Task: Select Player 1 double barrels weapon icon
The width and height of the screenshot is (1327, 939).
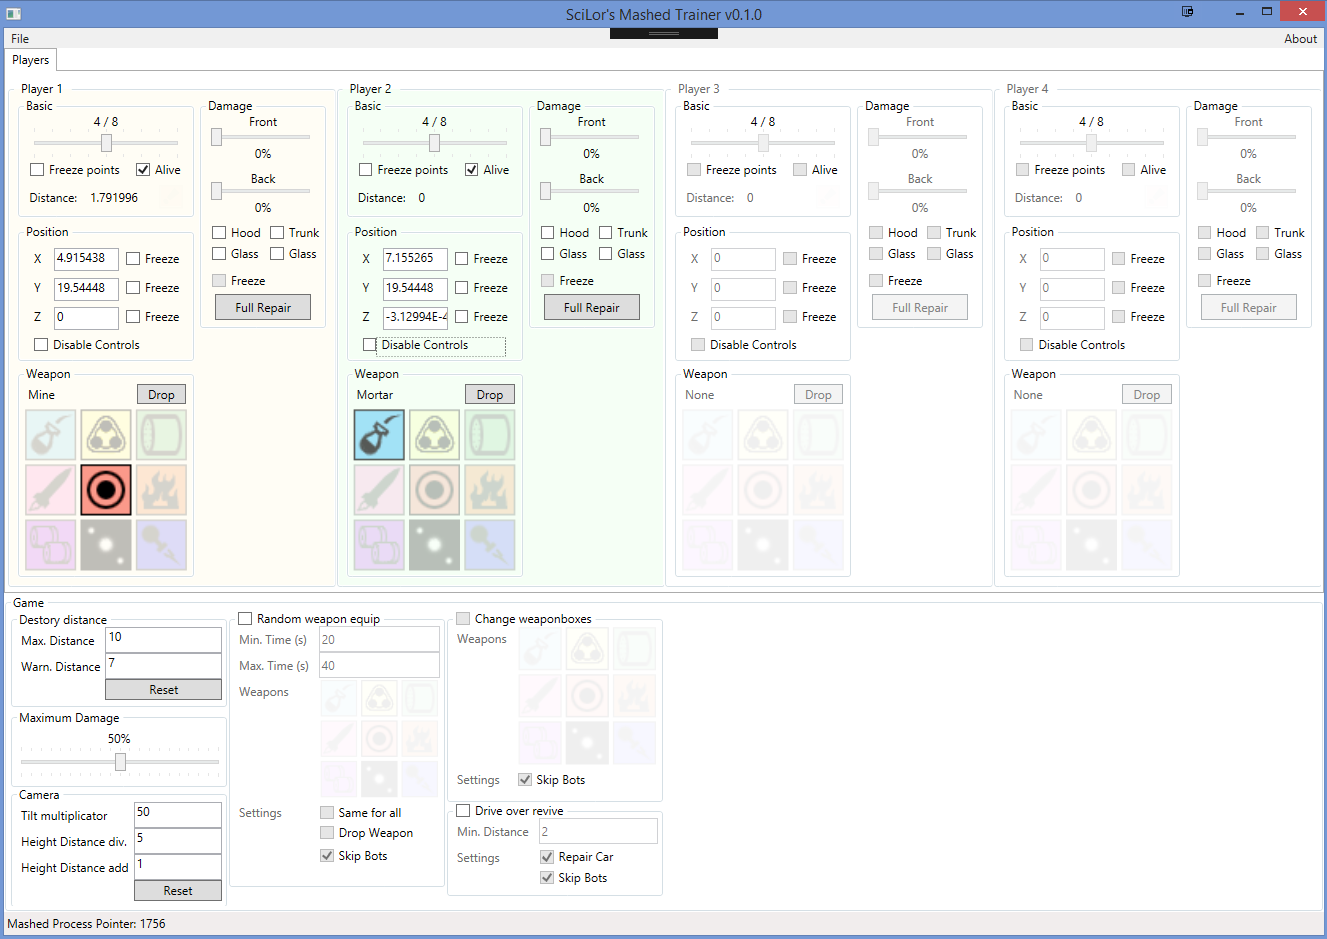Action: [51, 545]
